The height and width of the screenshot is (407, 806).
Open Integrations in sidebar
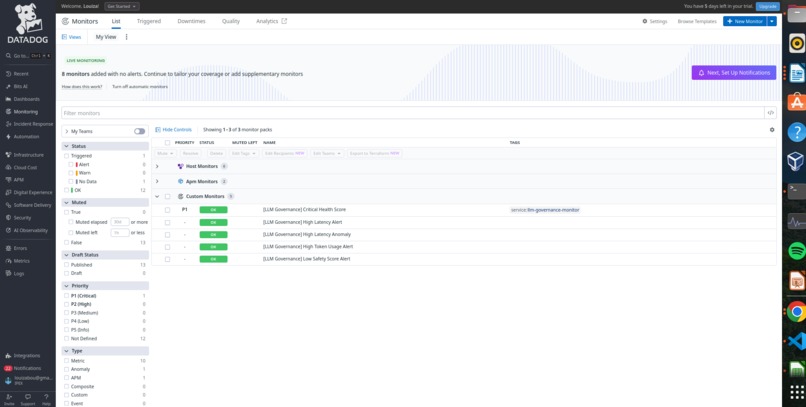[x=26, y=356]
